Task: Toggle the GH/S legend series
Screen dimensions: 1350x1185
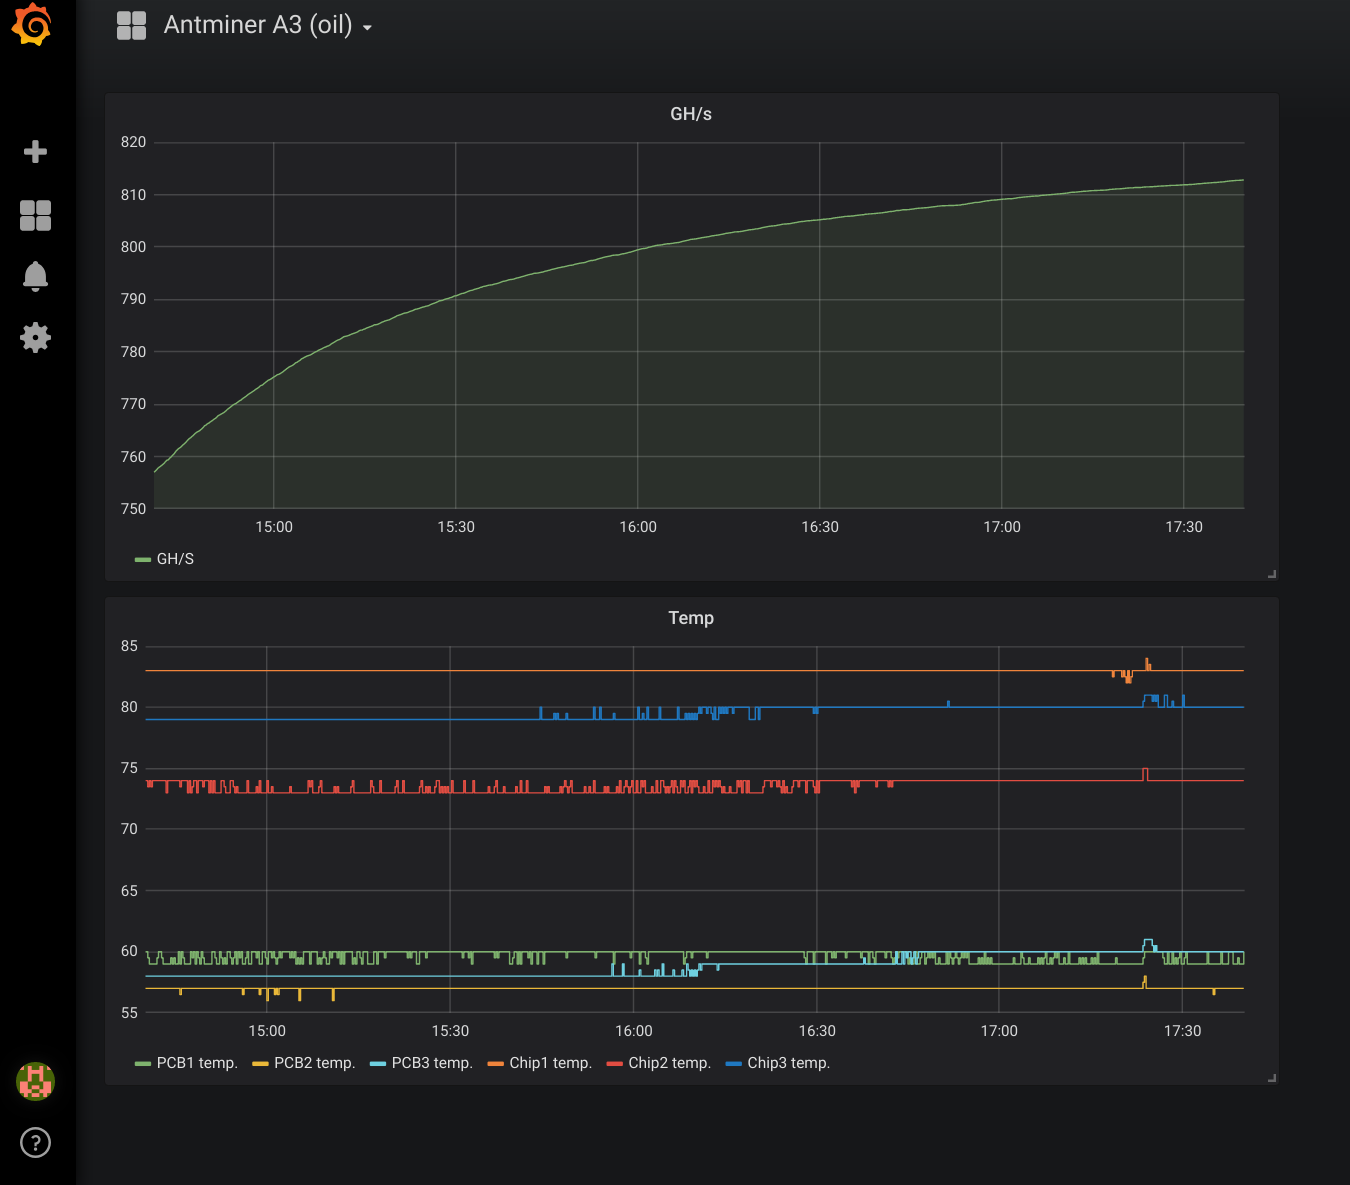Action: [x=175, y=559]
